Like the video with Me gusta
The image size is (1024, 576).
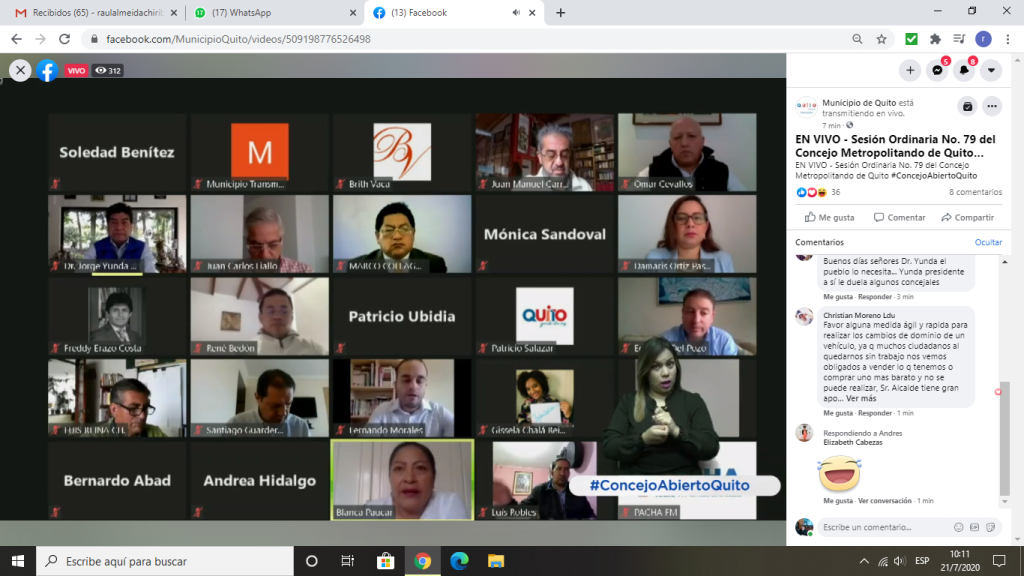coord(829,217)
